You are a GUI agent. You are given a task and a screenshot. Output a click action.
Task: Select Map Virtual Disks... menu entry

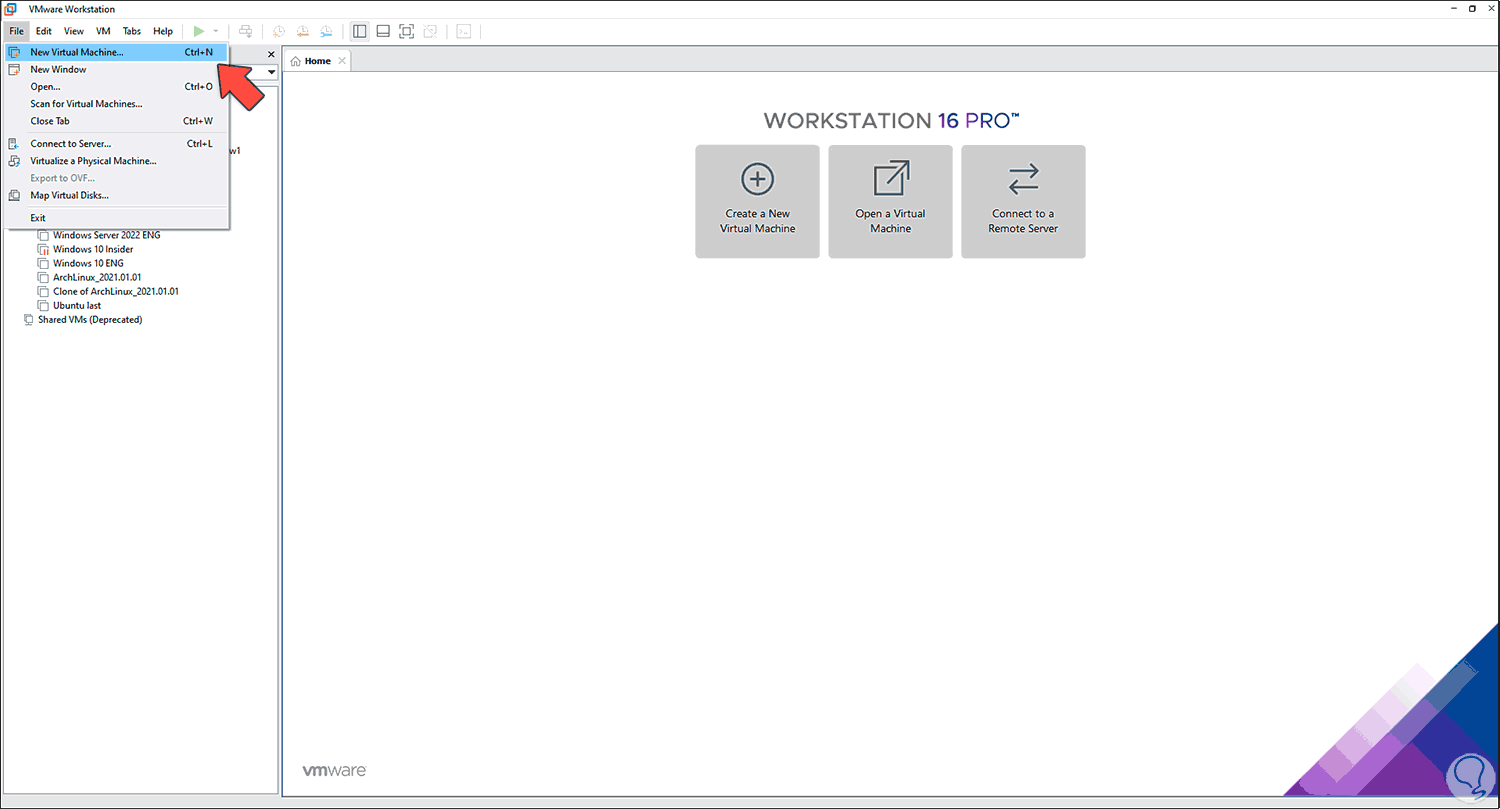[x=117, y=195]
